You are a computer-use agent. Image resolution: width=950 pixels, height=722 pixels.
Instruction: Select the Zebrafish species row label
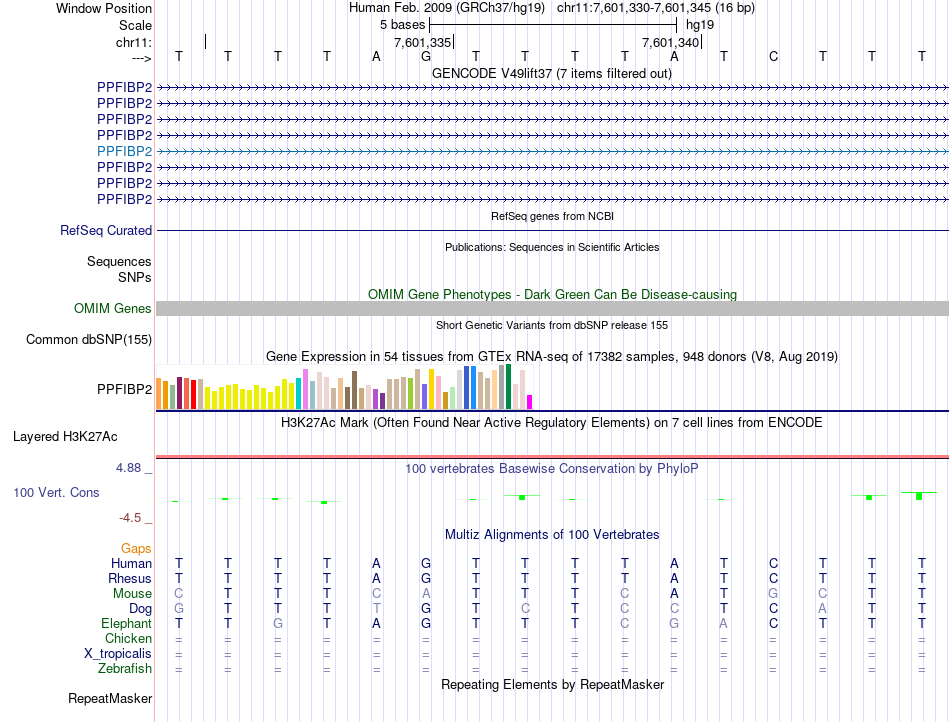pos(125,669)
